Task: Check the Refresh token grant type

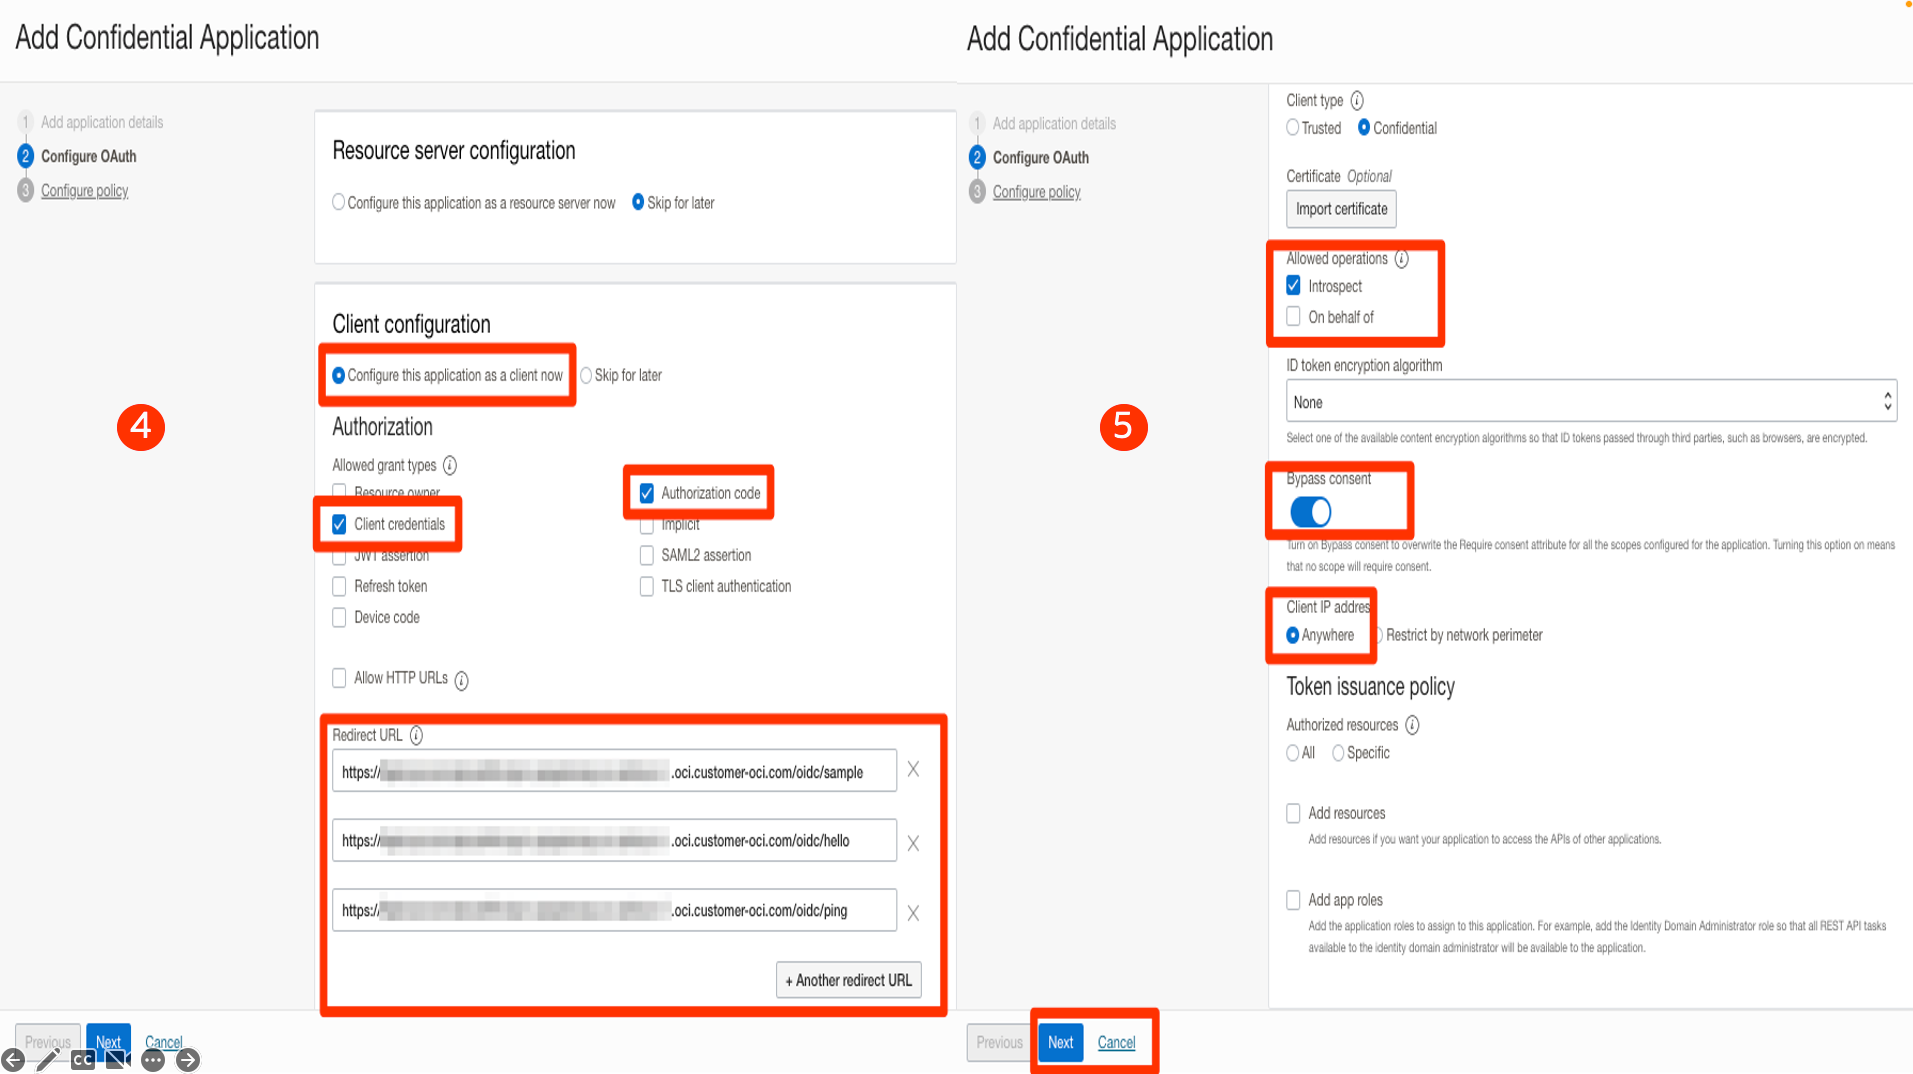Action: (339, 586)
